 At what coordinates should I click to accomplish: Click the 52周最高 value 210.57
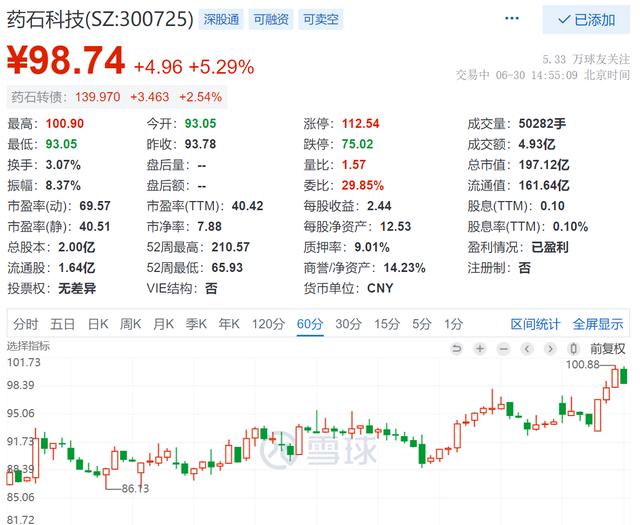pyautogui.click(x=230, y=247)
